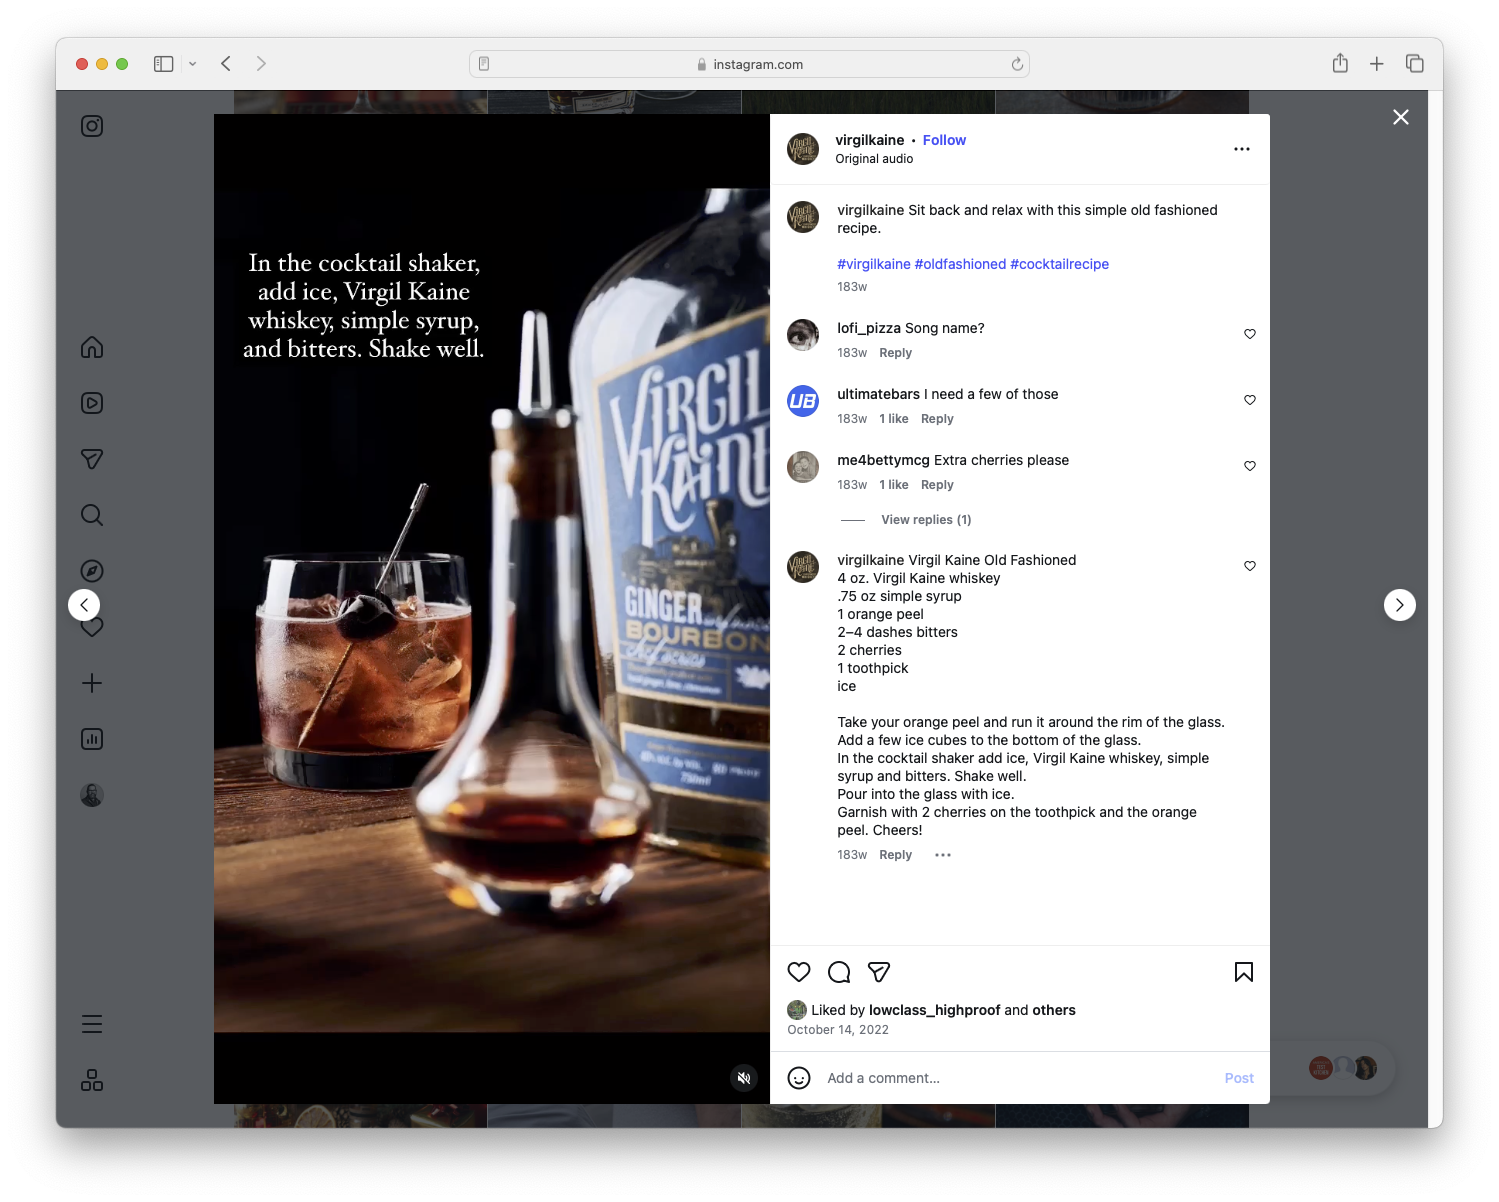Advance to the next post with the arrow
Viewport: 1499px width, 1202px height.
coord(1399,605)
